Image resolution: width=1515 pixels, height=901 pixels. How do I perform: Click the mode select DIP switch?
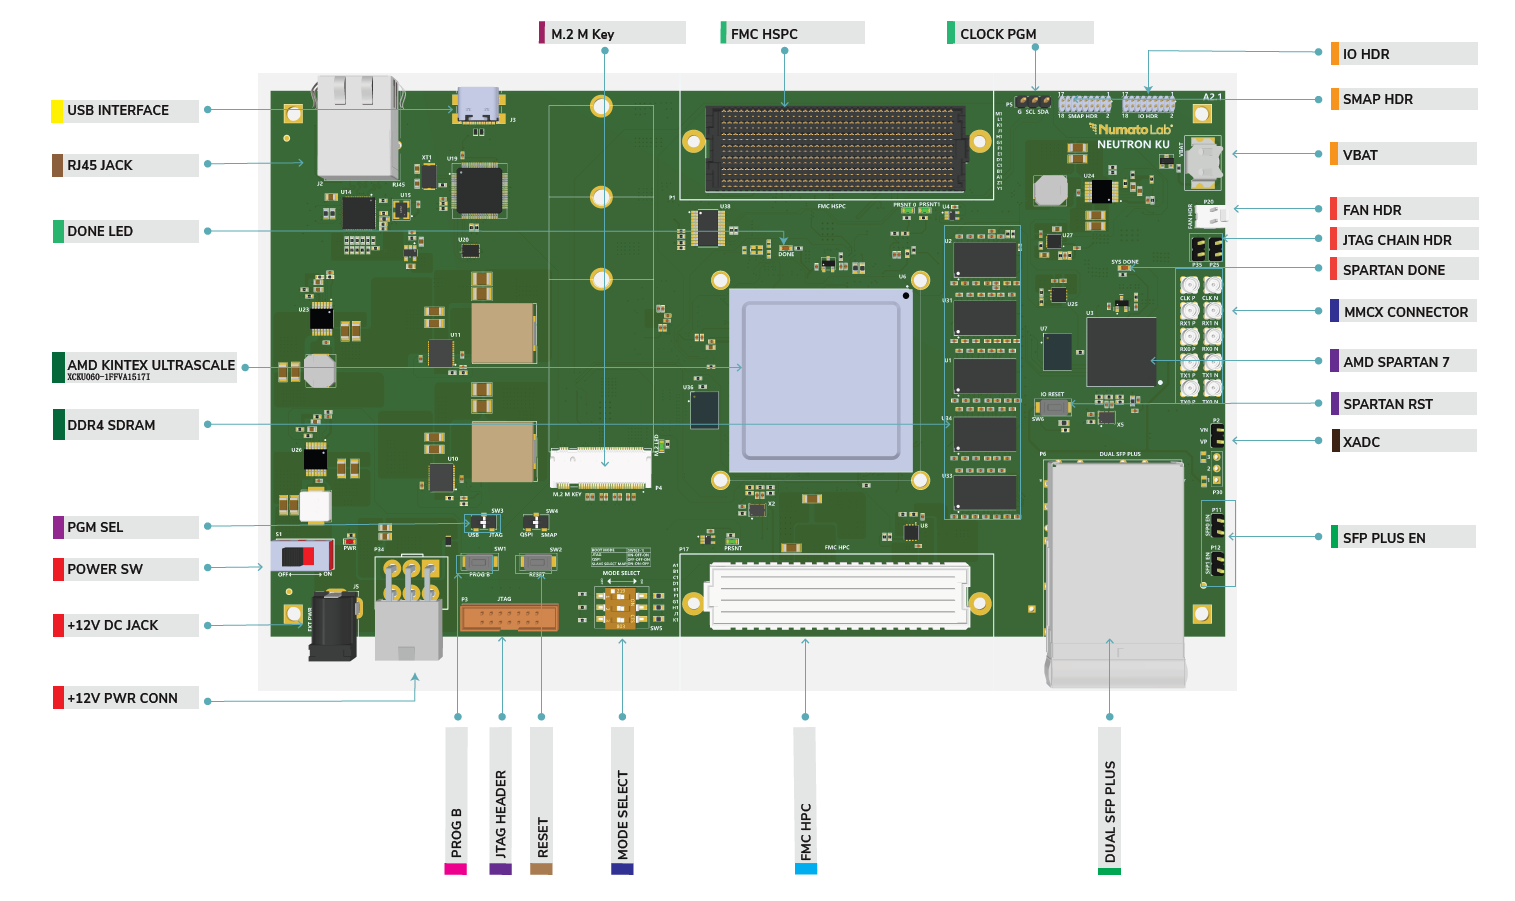pos(620,607)
